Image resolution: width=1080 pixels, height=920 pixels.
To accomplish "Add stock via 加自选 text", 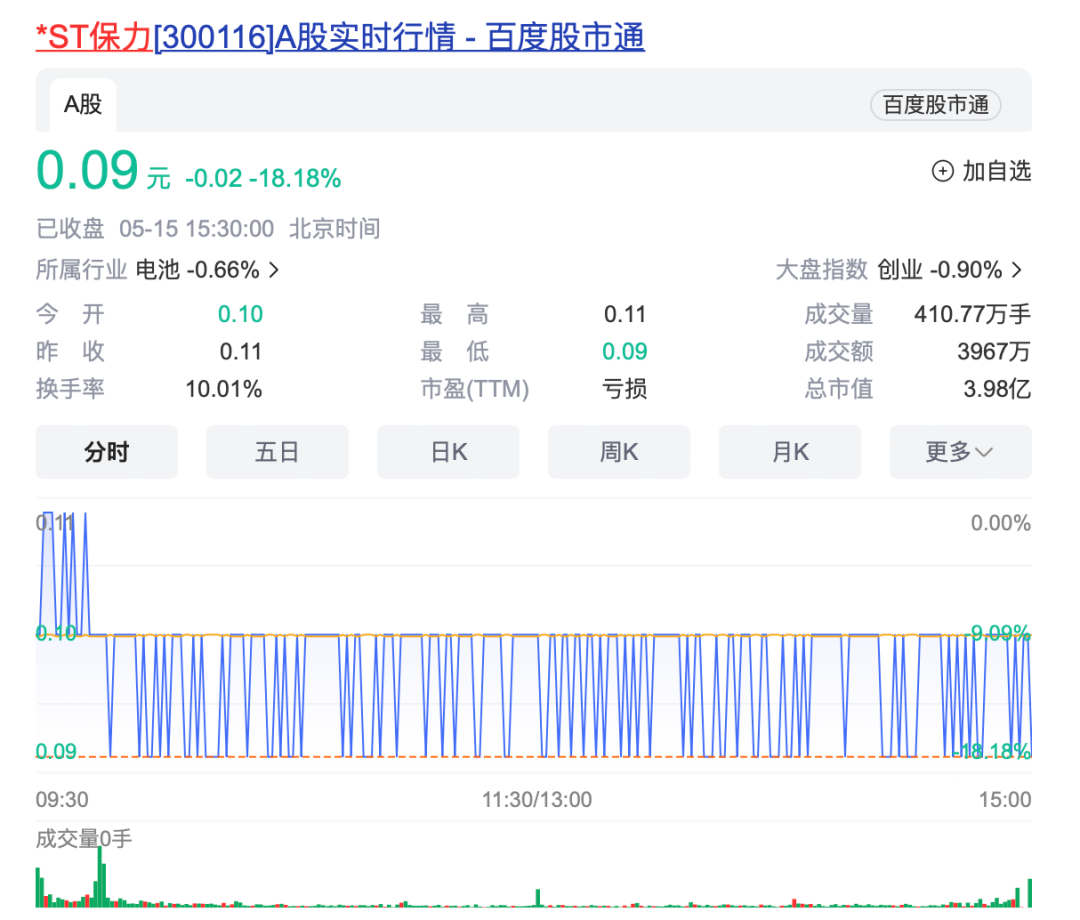I will click(996, 171).
